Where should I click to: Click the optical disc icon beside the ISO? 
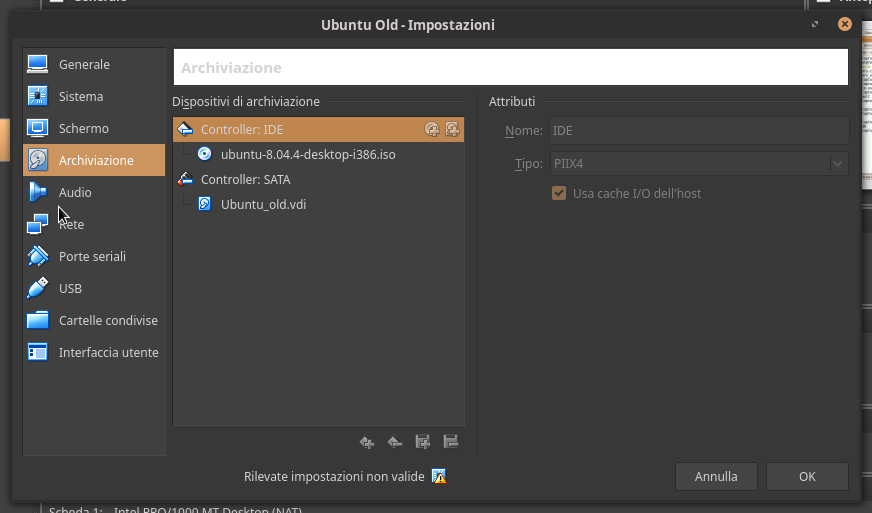coord(205,154)
